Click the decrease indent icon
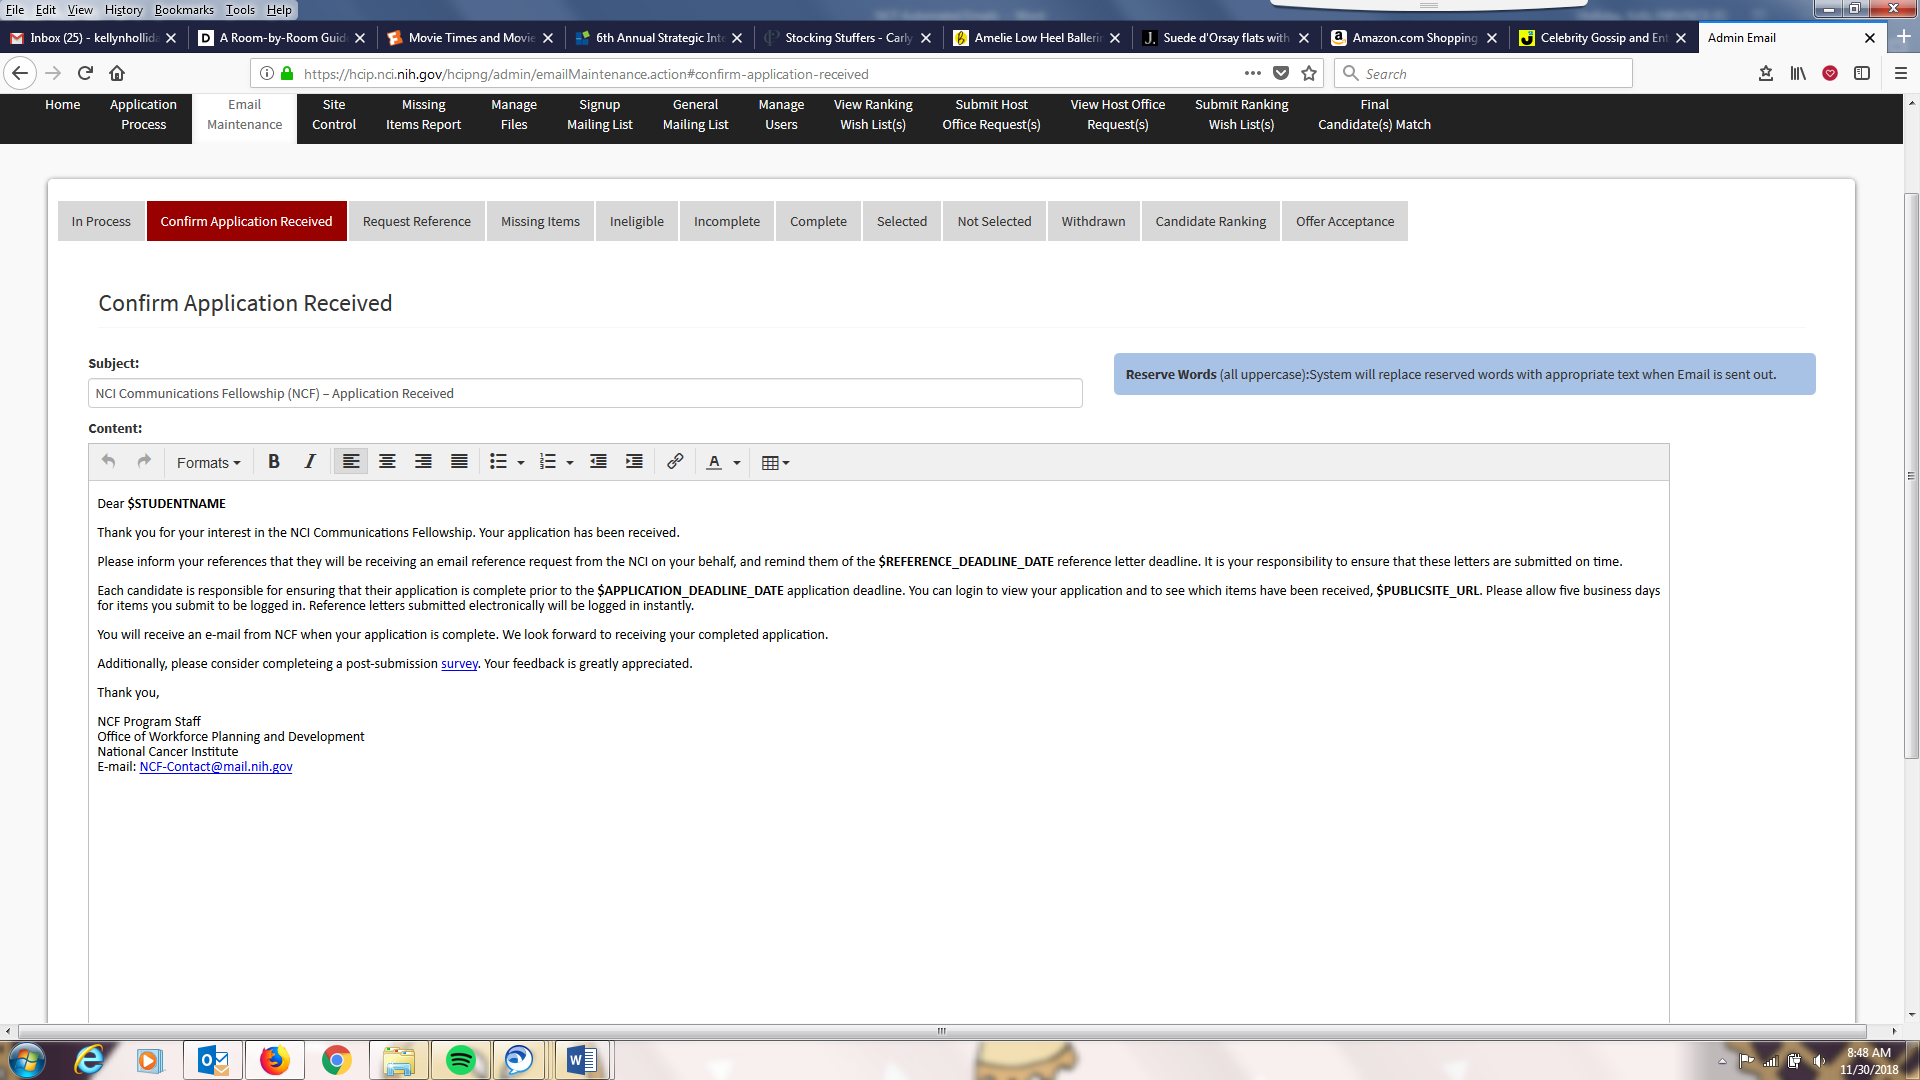This screenshot has height=1080, width=1920. pyautogui.click(x=598, y=462)
